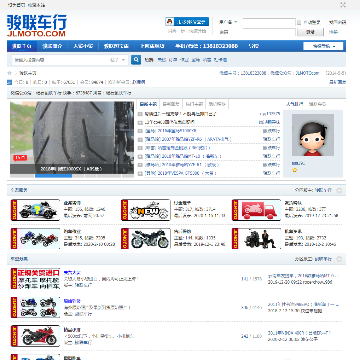Screen dimensions: 360x360
Task: Click into the search text box
Action: click(x=60, y=60)
